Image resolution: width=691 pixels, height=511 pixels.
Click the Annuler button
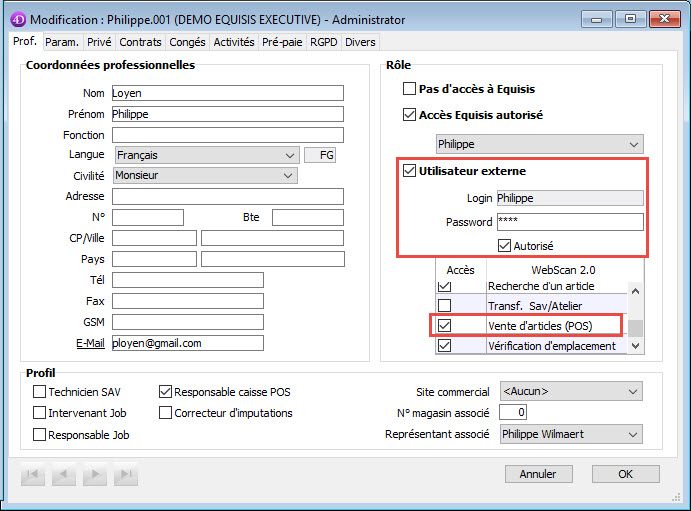538,474
